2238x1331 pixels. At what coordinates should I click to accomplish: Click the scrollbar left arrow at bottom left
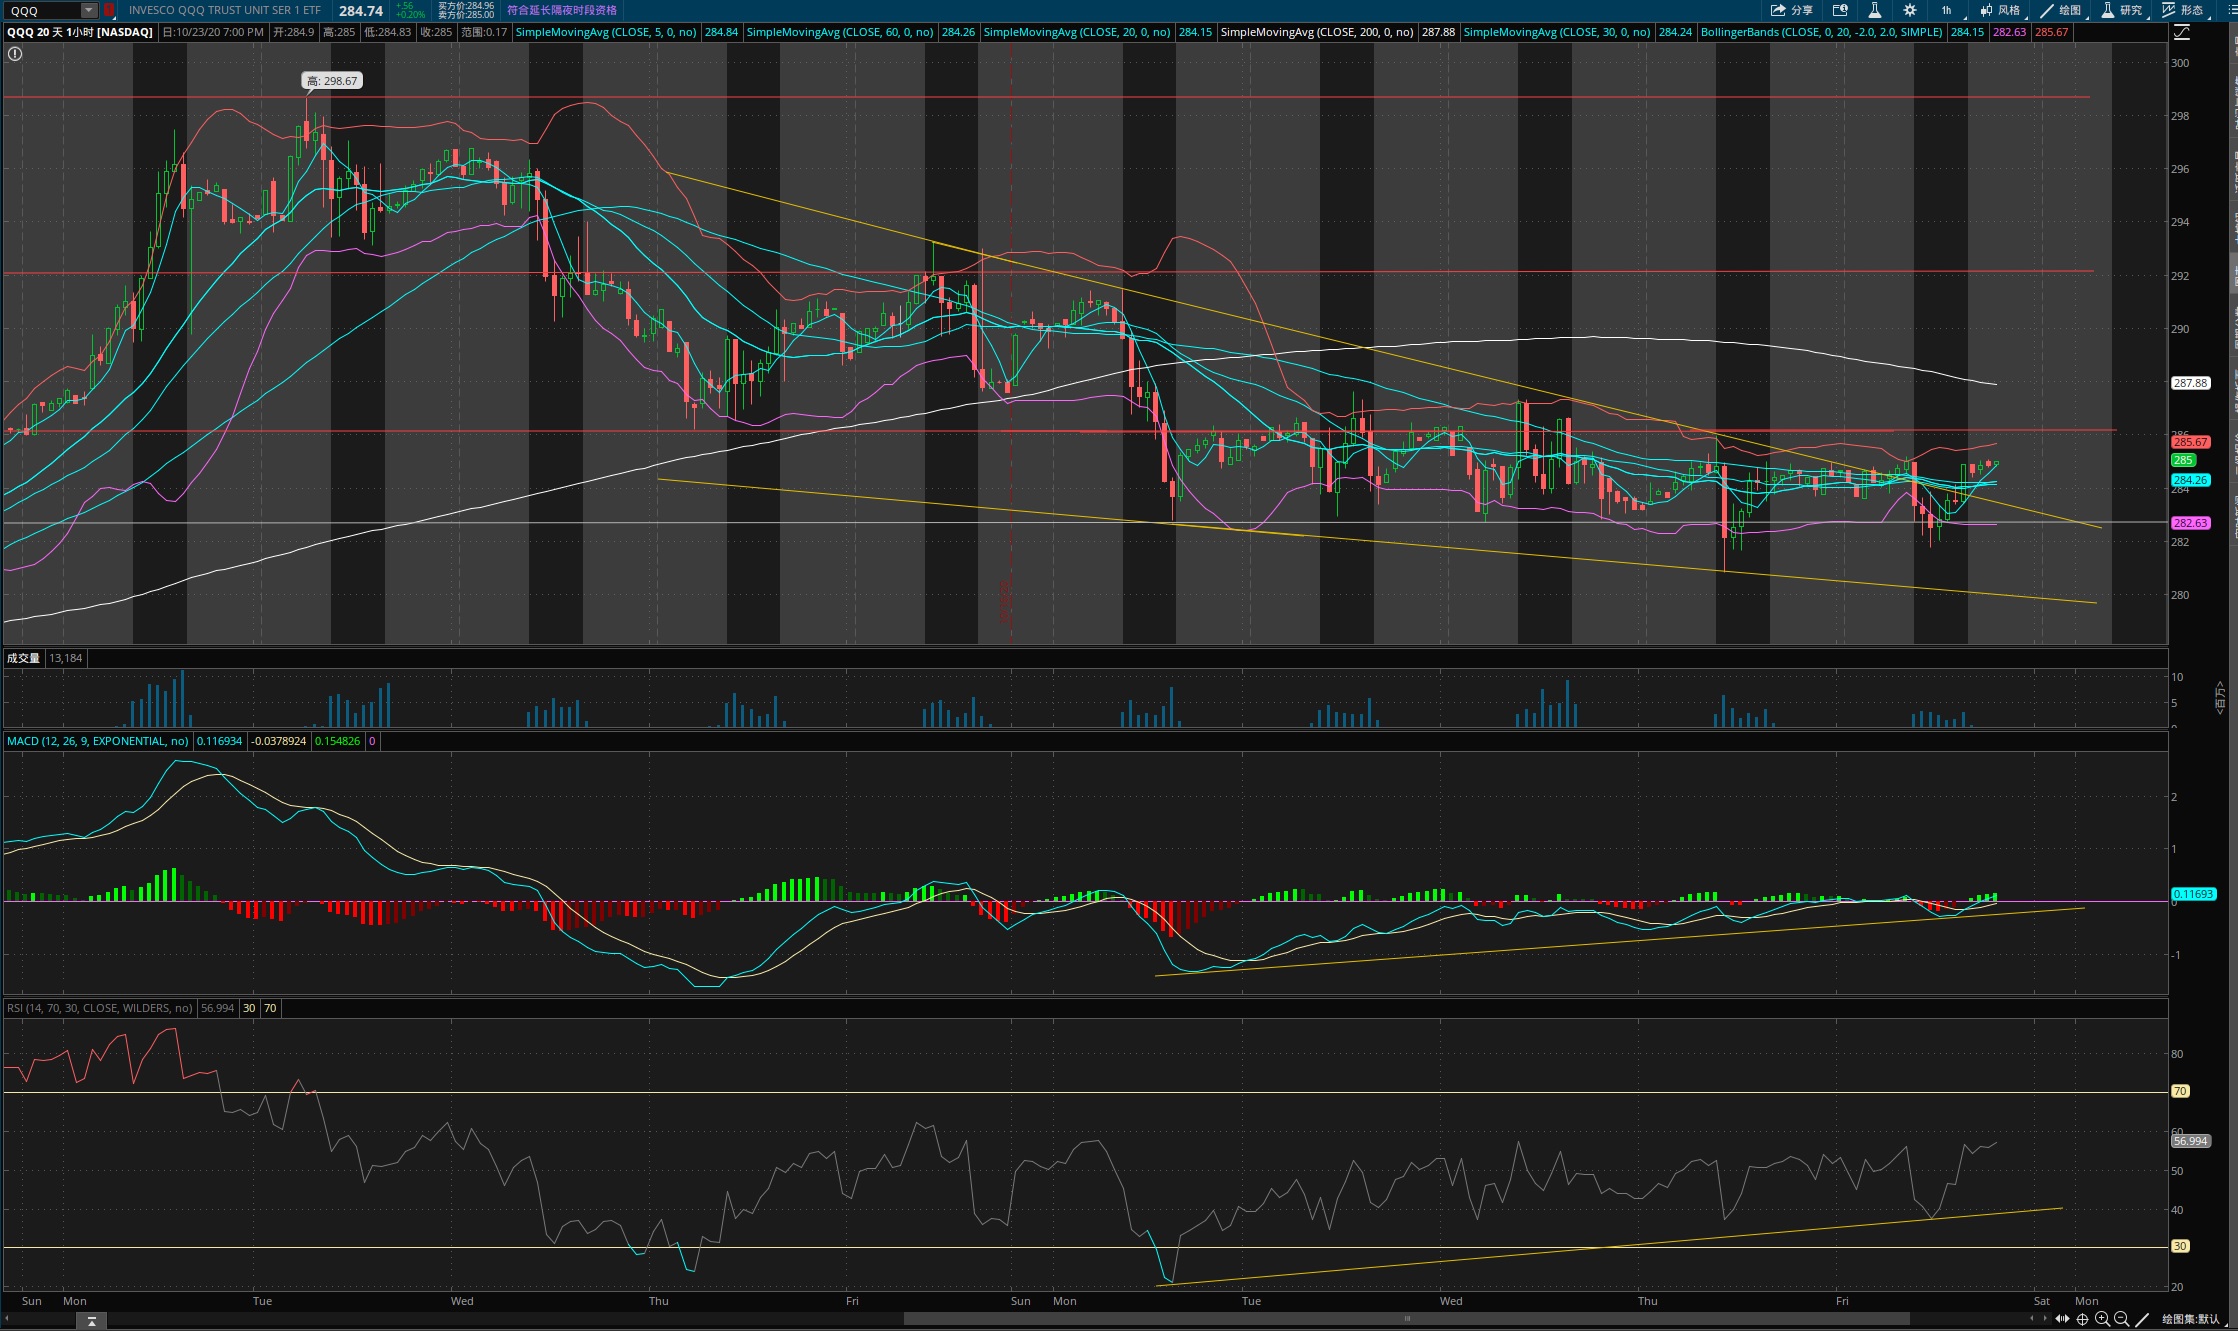5,1320
